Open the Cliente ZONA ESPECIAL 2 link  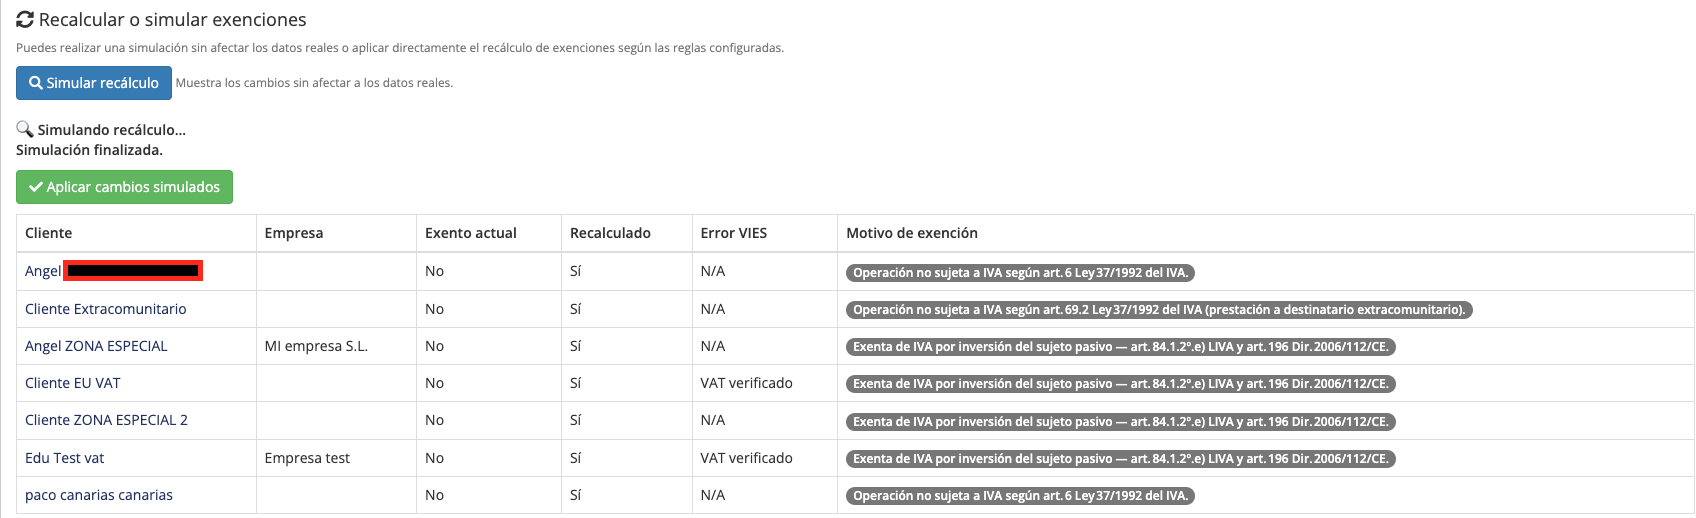tap(106, 420)
